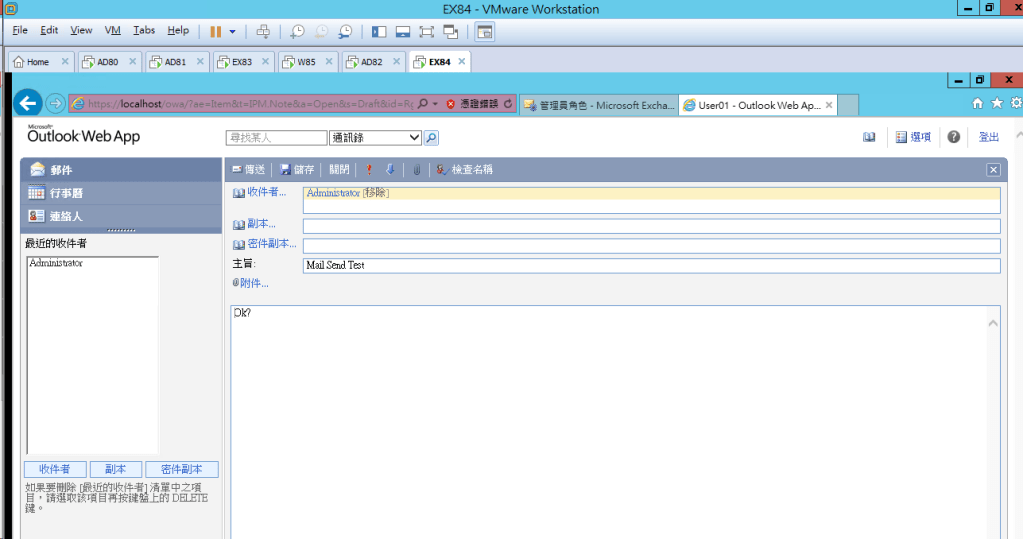This screenshot has height=539, width=1023.
Task: Open the help question mark icon
Action: coord(954,137)
